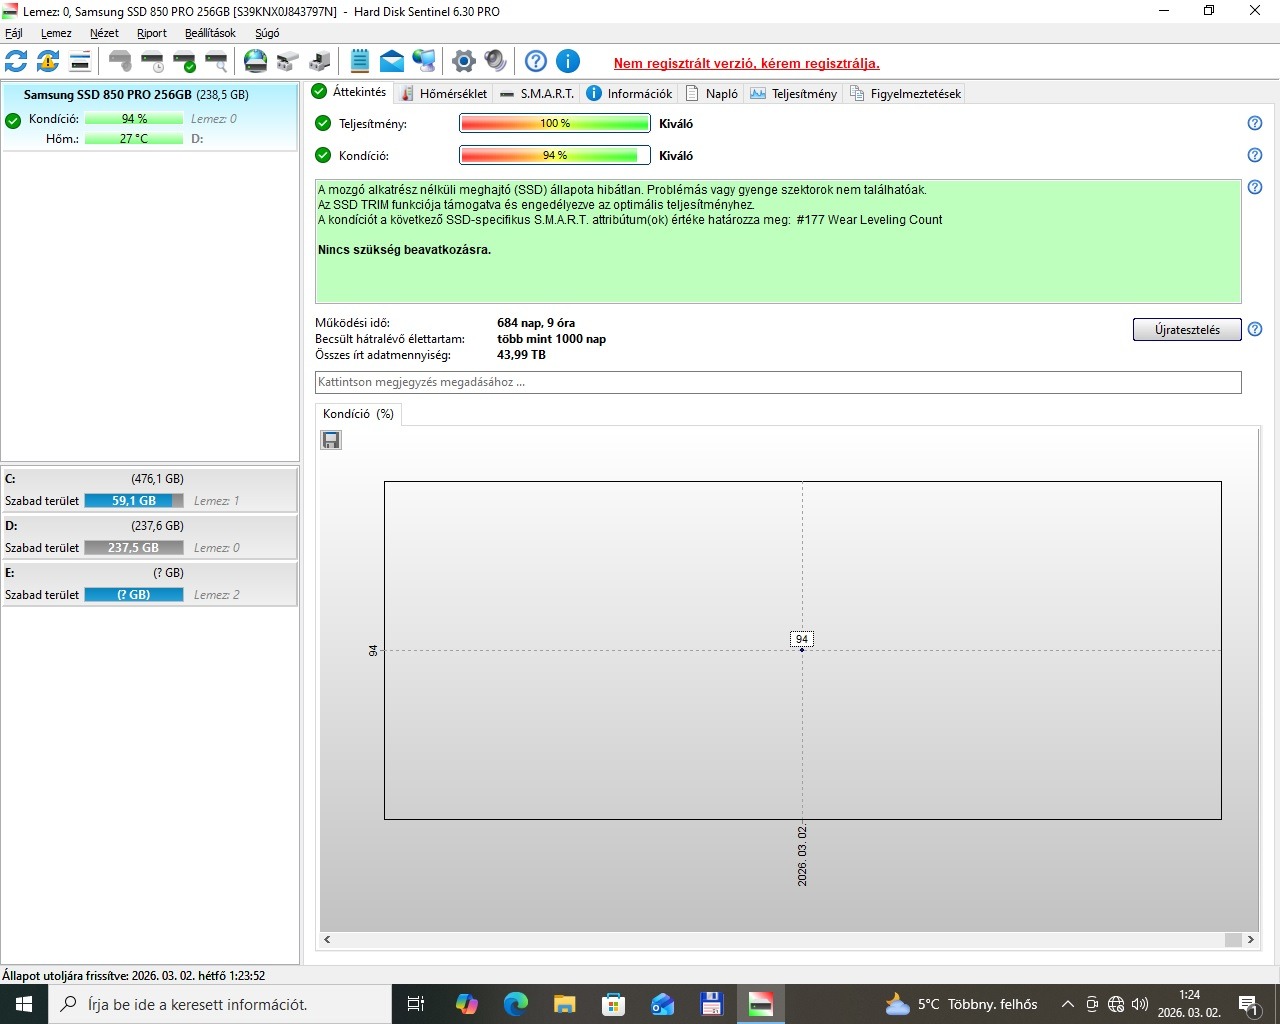This screenshot has width=1280, height=1024.
Task: Click the blue envelope email icon
Action: [x=392, y=62]
